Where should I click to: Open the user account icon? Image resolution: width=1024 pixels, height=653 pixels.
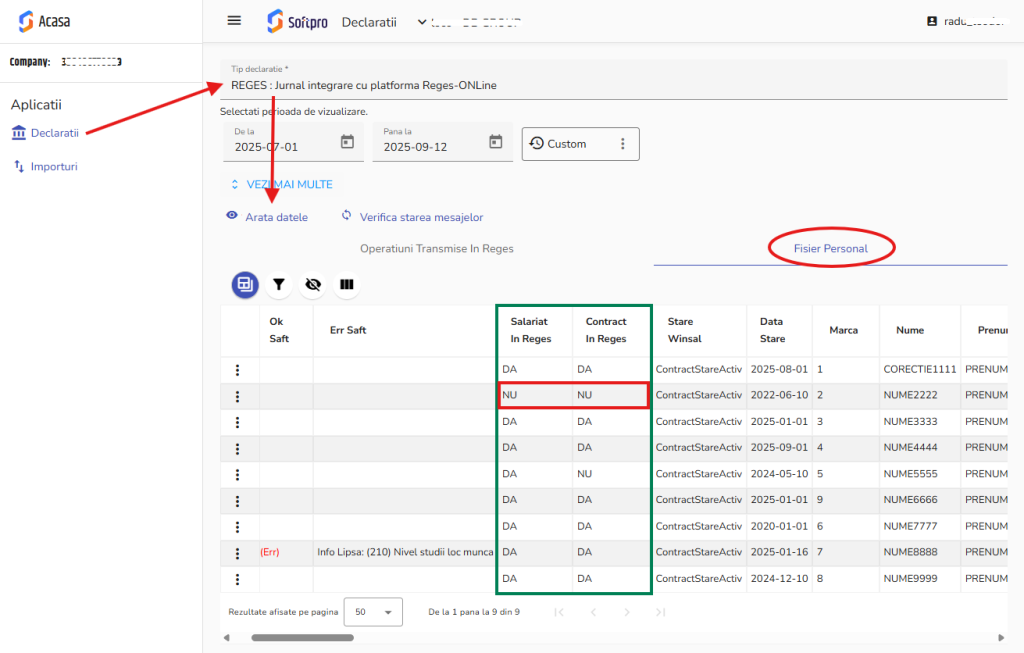pyautogui.click(x=932, y=22)
